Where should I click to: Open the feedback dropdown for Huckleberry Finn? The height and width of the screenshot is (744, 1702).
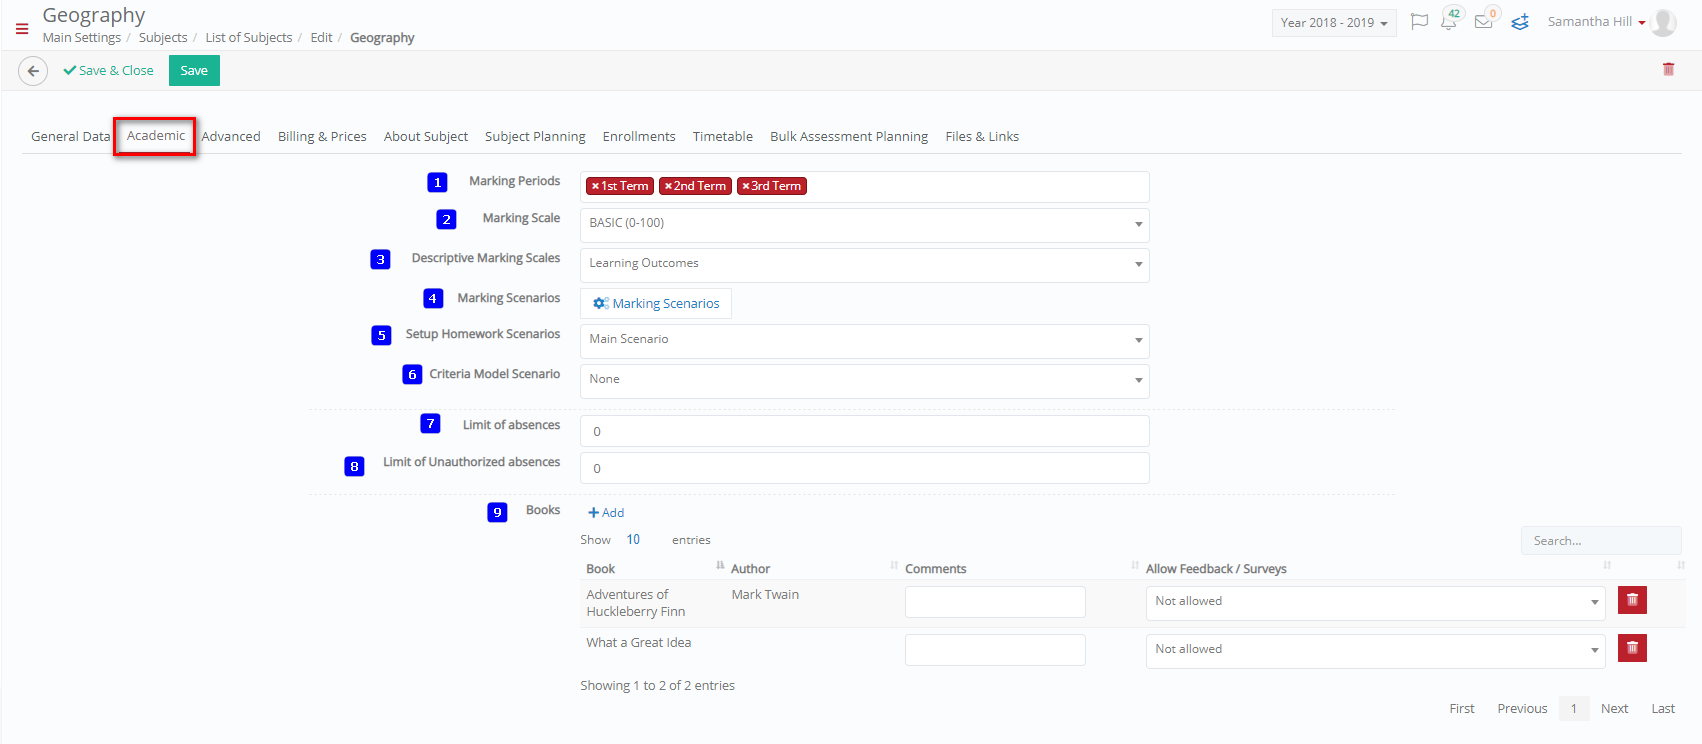click(x=1375, y=602)
